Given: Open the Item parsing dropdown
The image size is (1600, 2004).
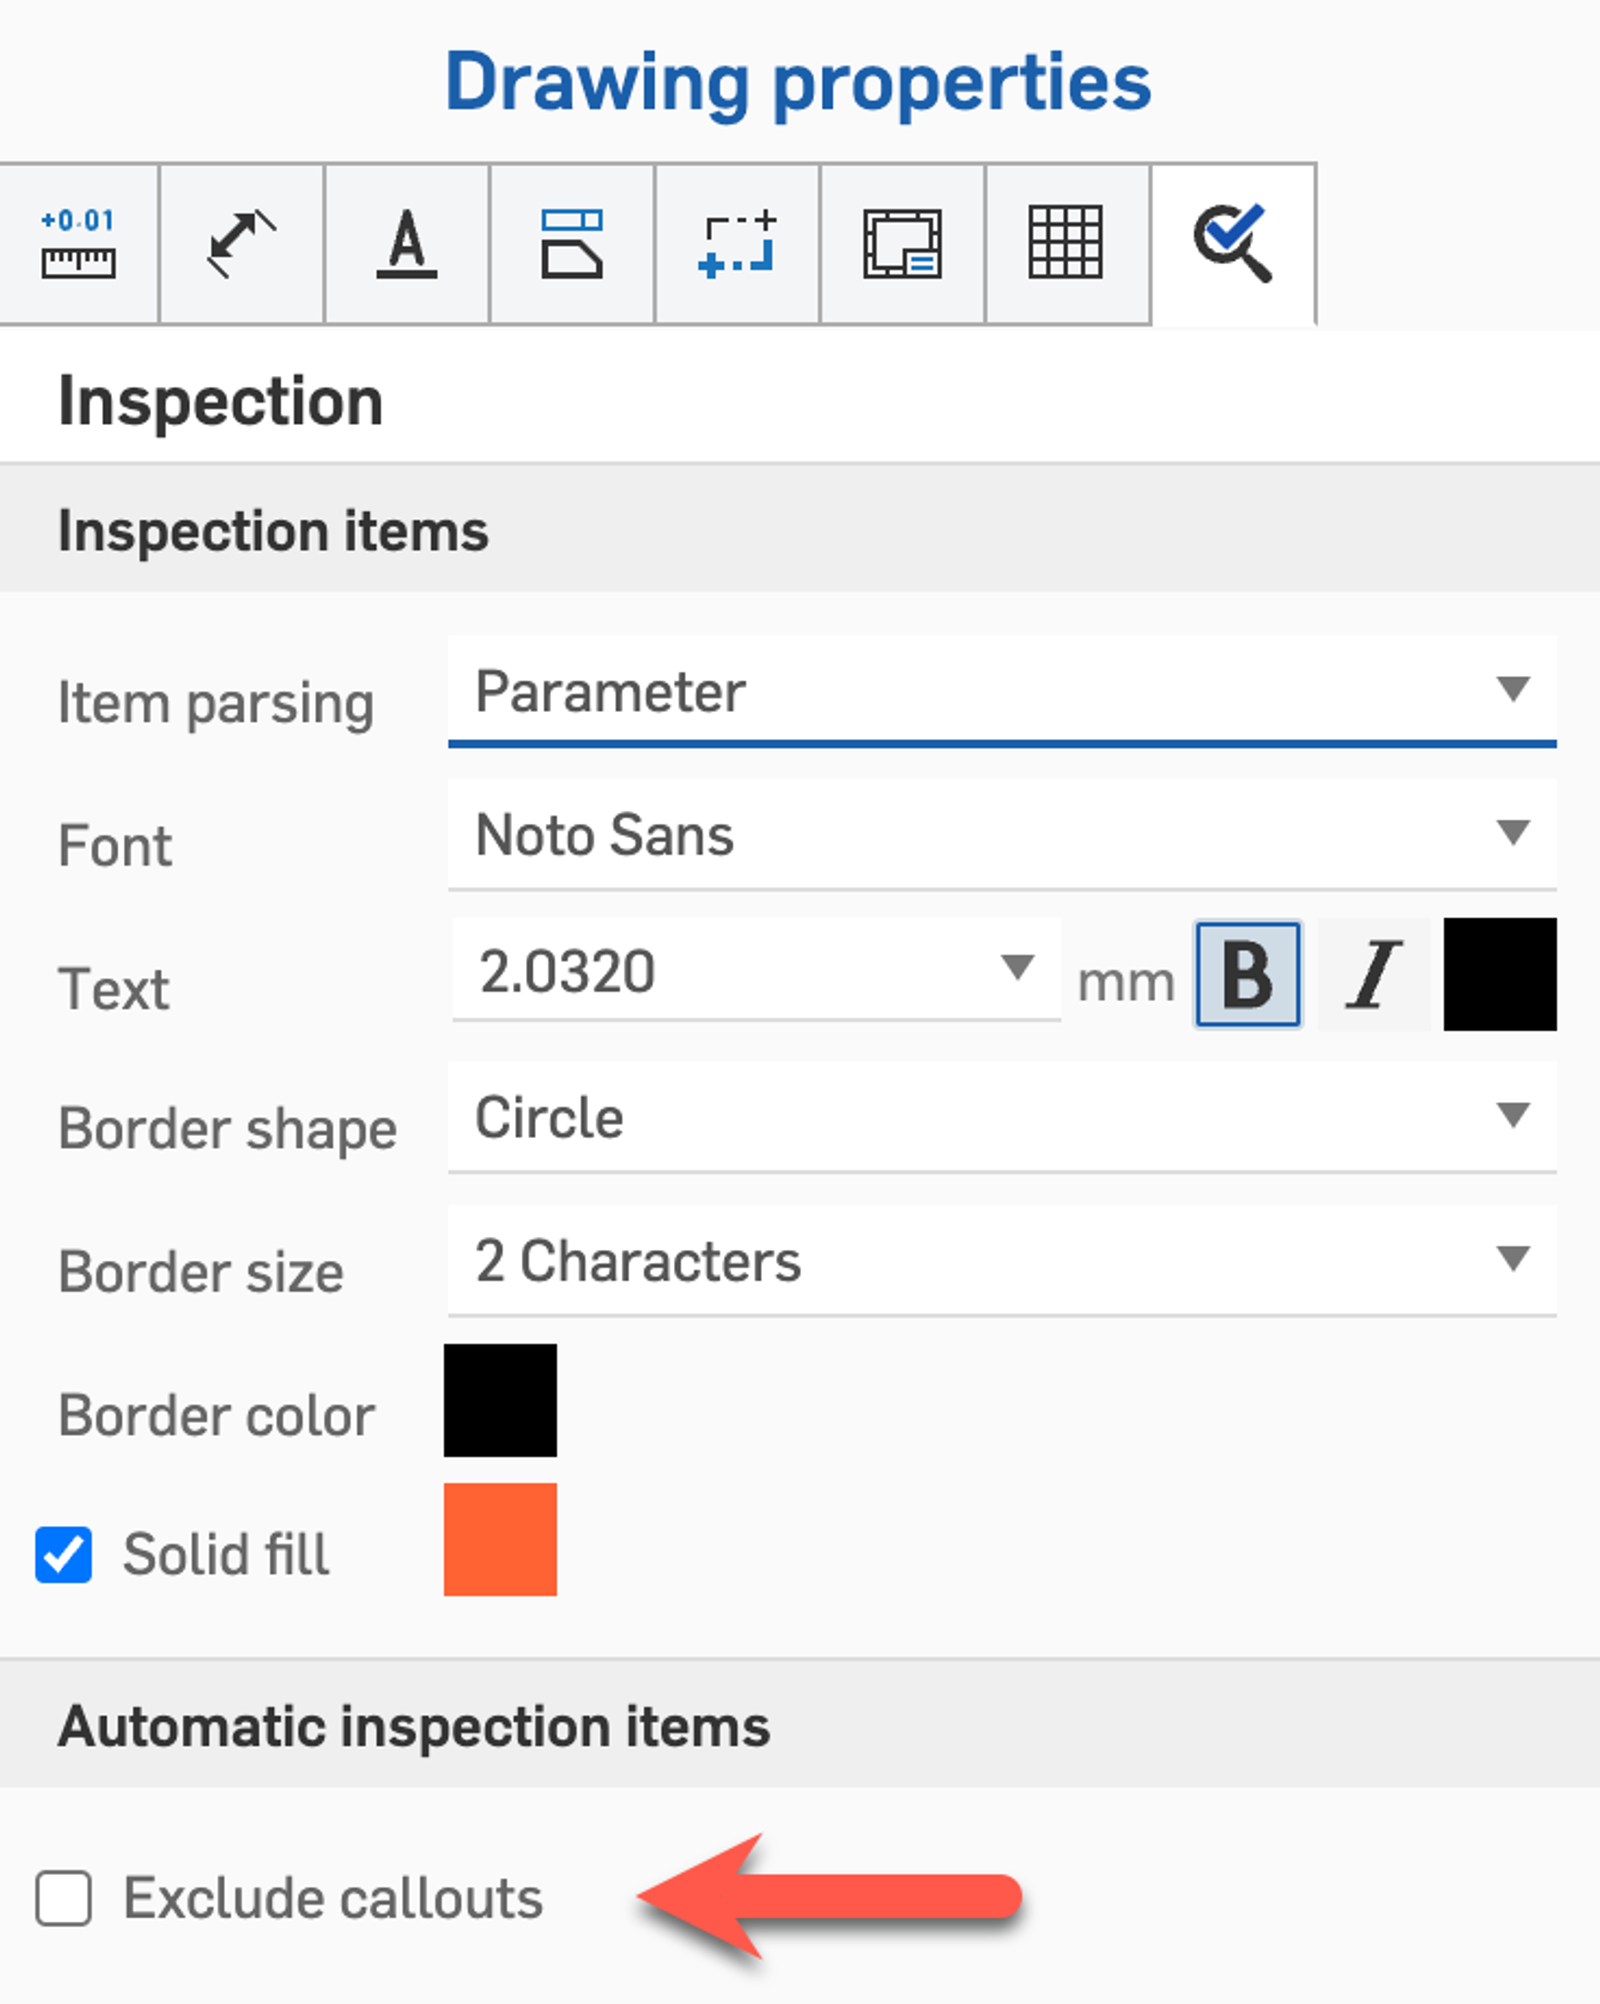Looking at the screenshot, I should coord(1001,692).
